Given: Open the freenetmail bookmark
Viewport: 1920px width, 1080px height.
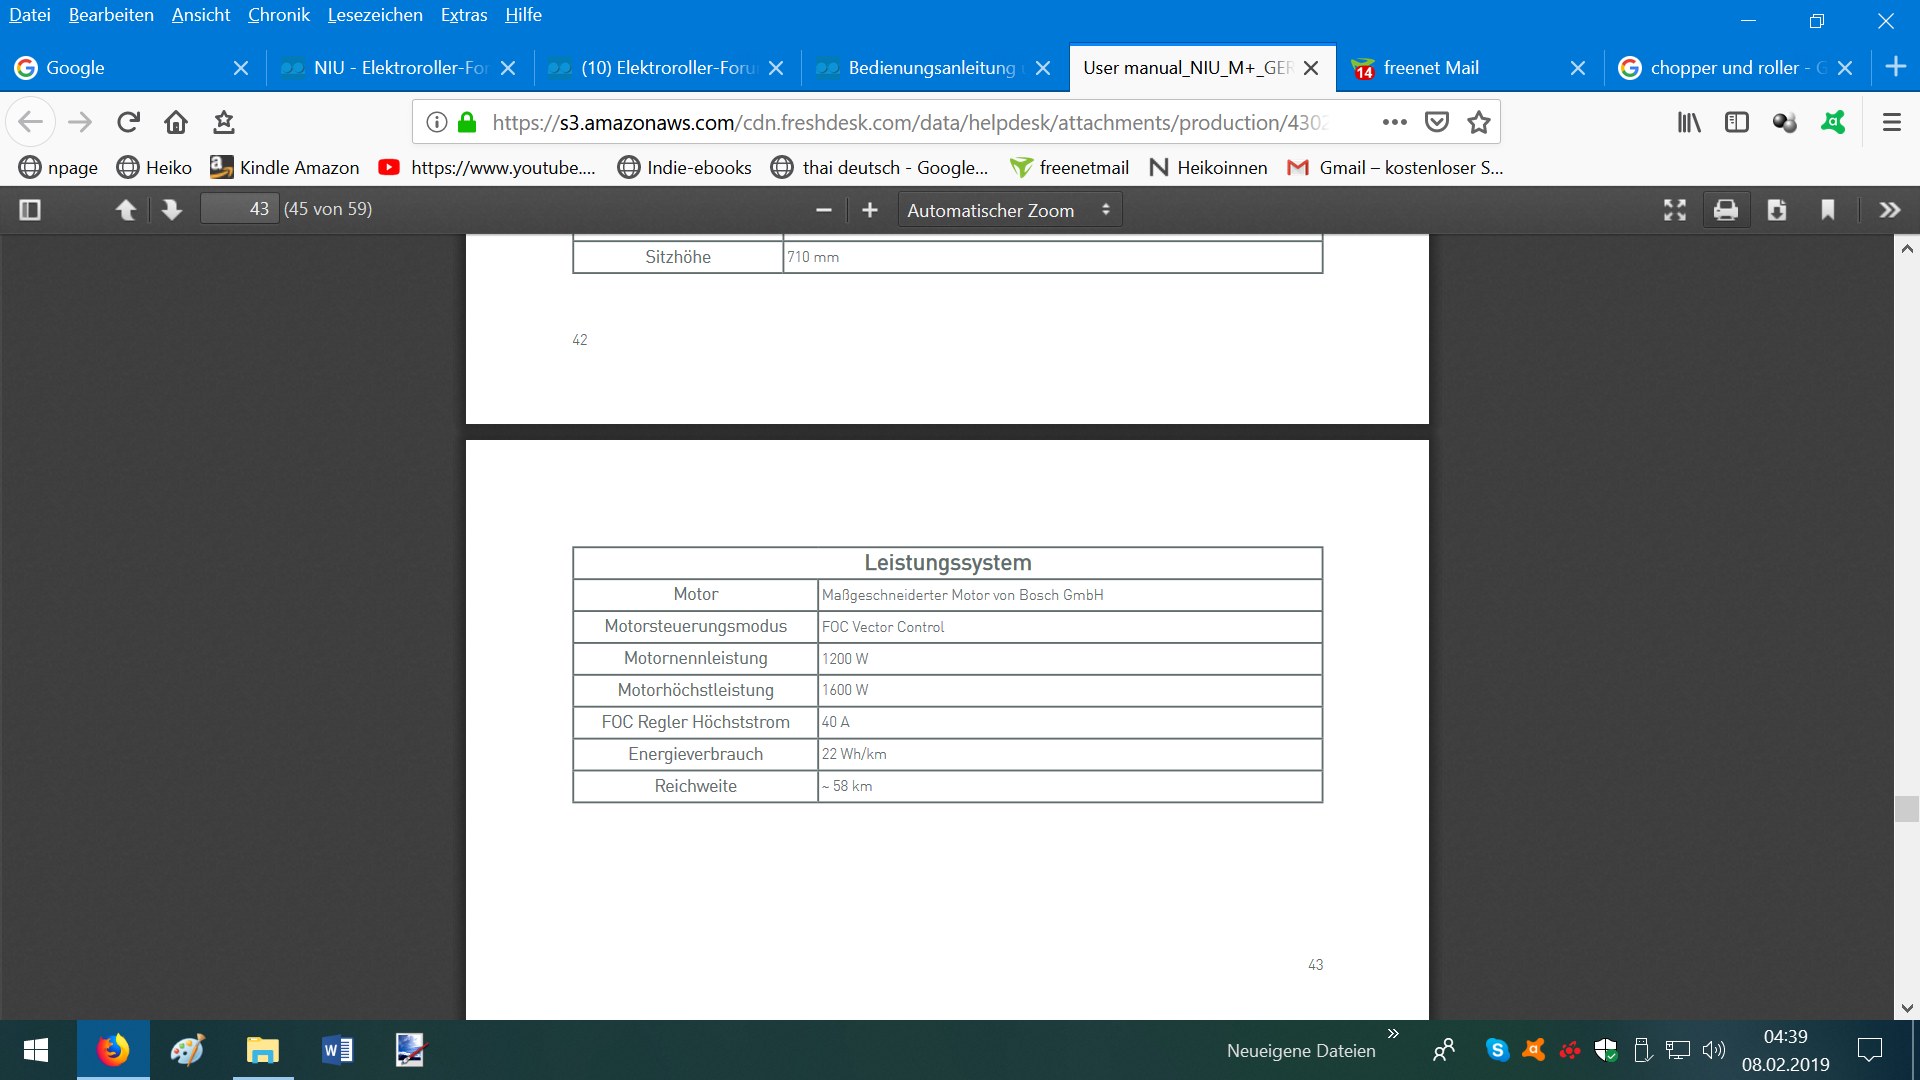Looking at the screenshot, I should point(1070,167).
